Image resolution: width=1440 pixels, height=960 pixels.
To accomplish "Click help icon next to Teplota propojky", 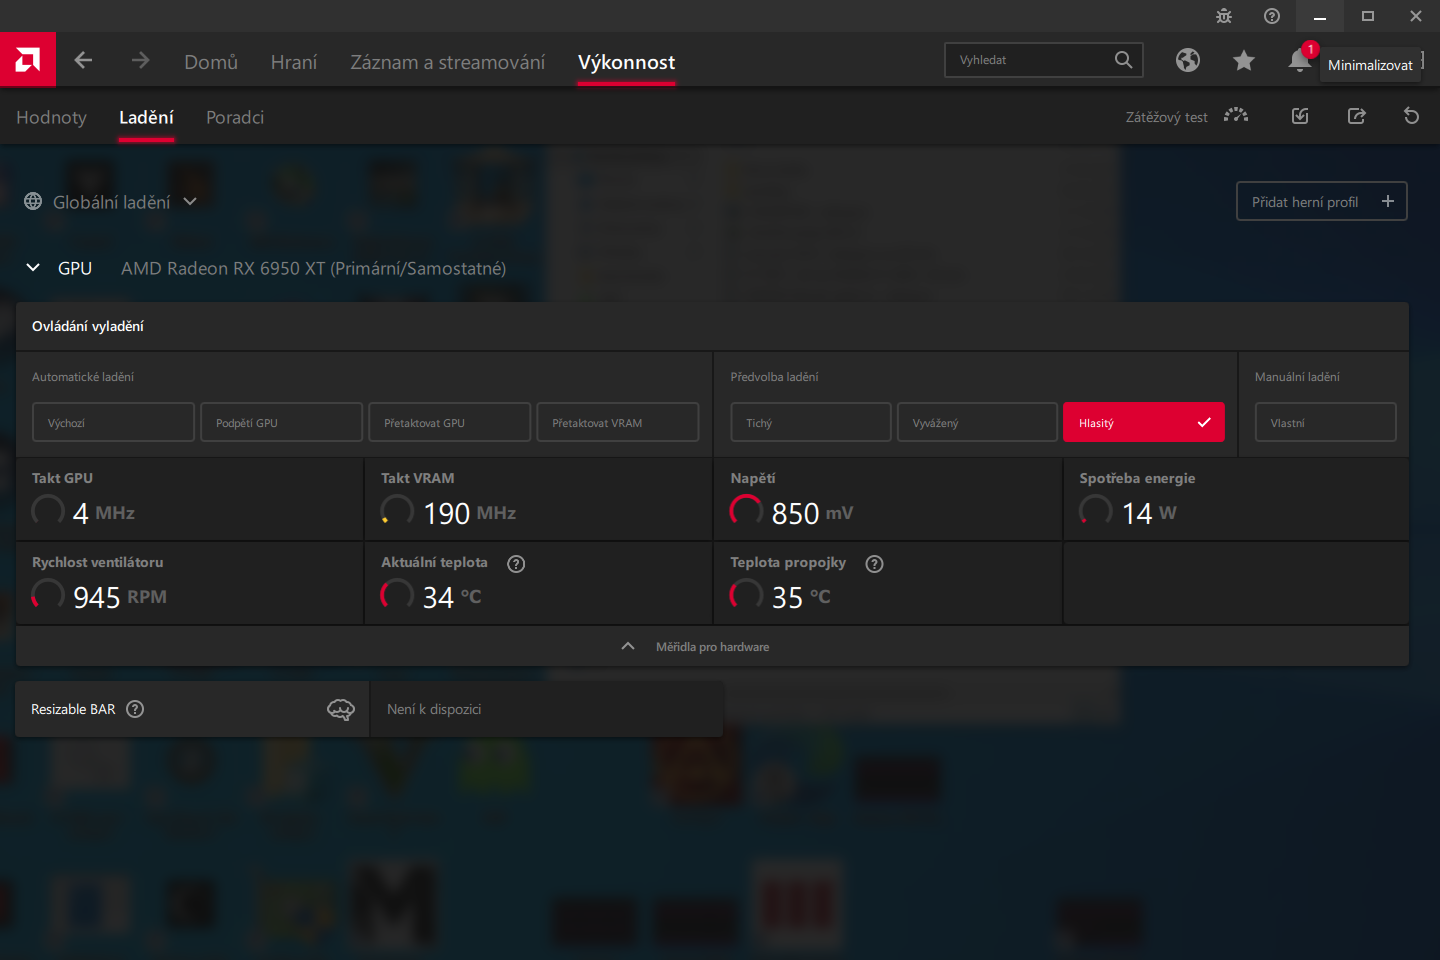I will [874, 564].
